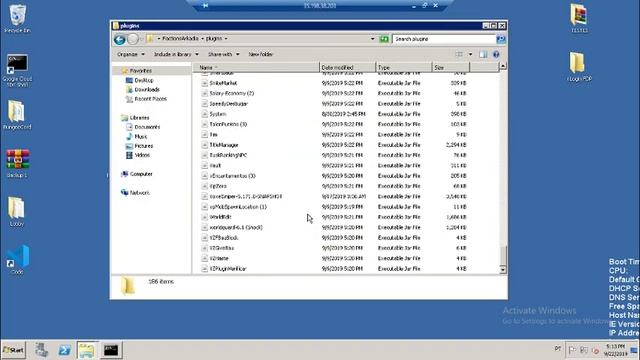Select the WorldEdit file row

click(335, 217)
